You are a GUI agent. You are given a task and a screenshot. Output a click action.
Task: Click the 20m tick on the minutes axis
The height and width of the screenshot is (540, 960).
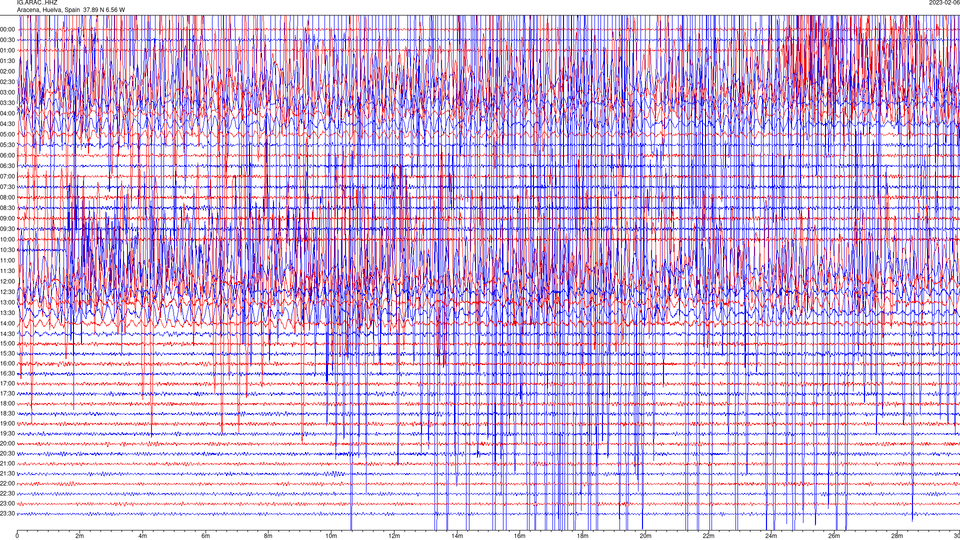(x=645, y=536)
